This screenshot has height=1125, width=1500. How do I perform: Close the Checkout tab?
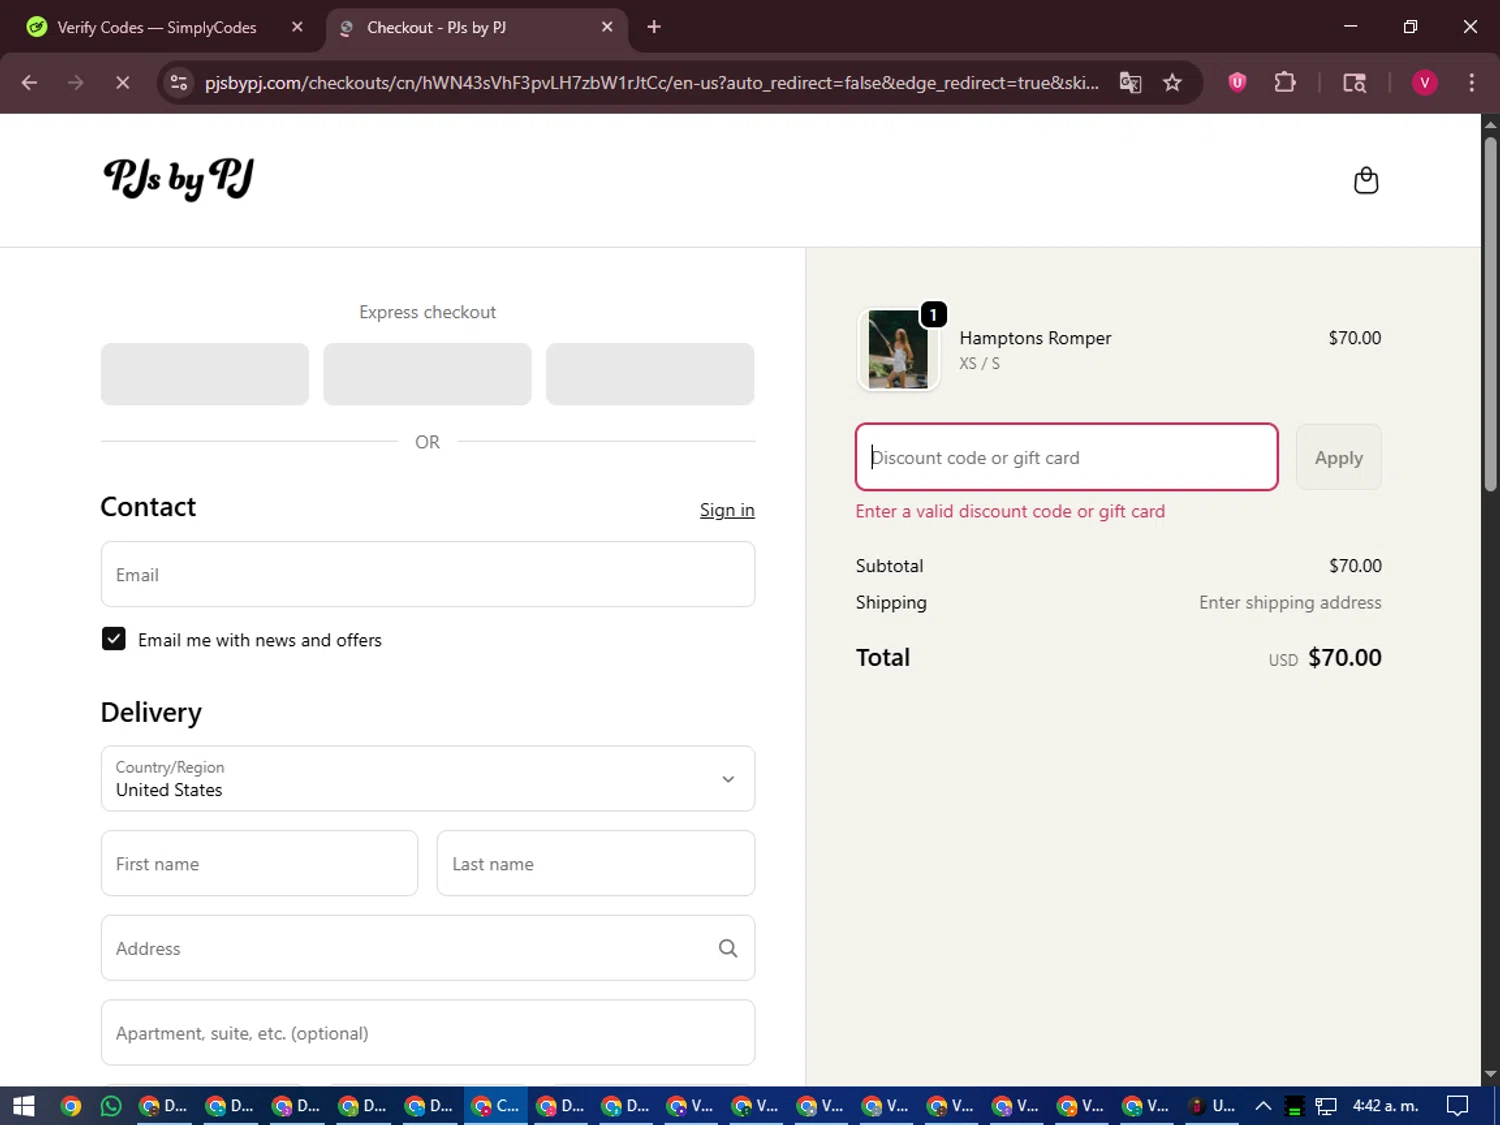tap(607, 27)
